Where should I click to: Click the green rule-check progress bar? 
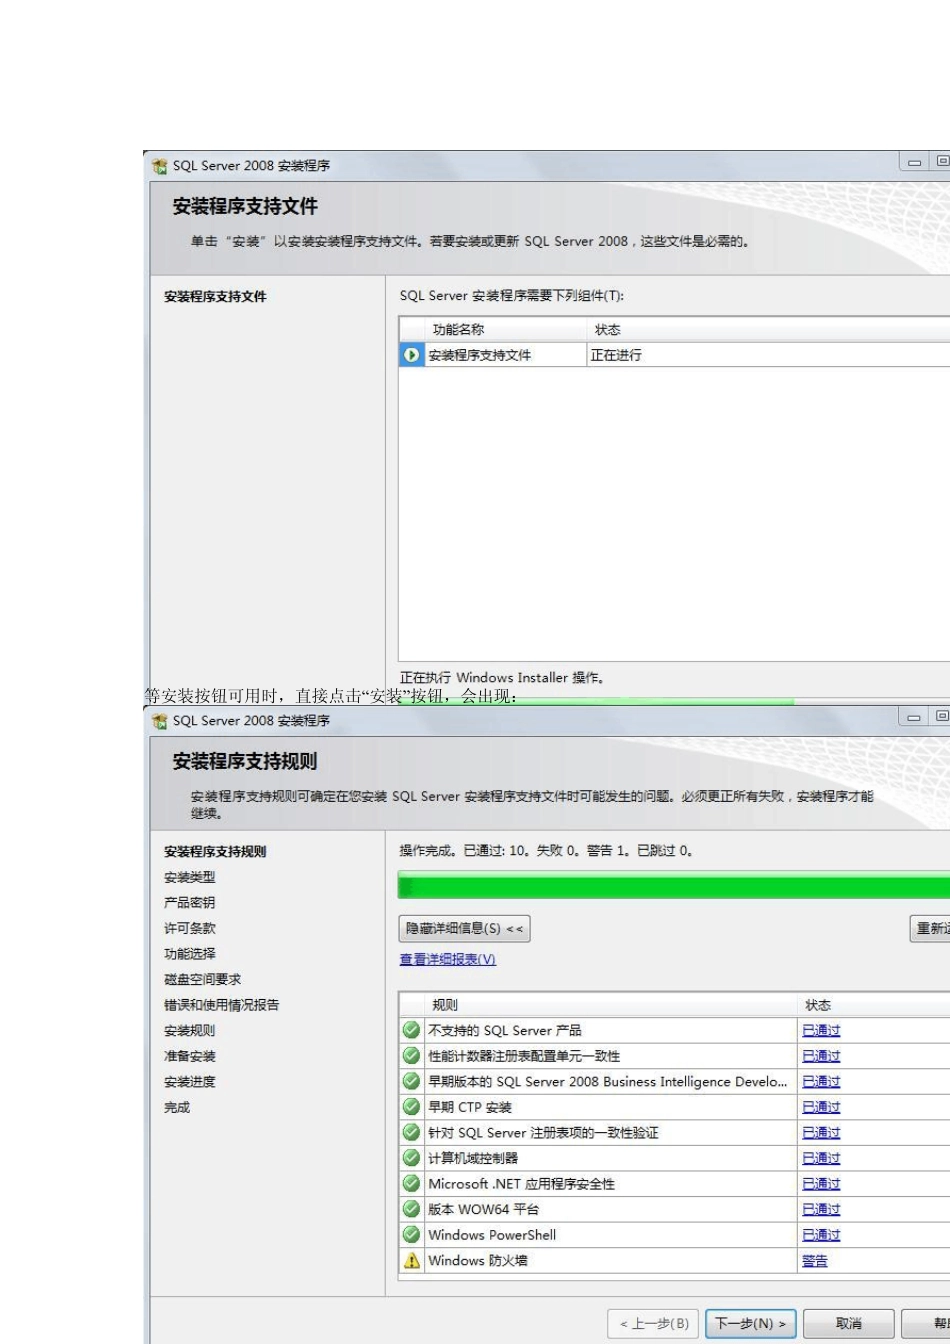pos(673,886)
